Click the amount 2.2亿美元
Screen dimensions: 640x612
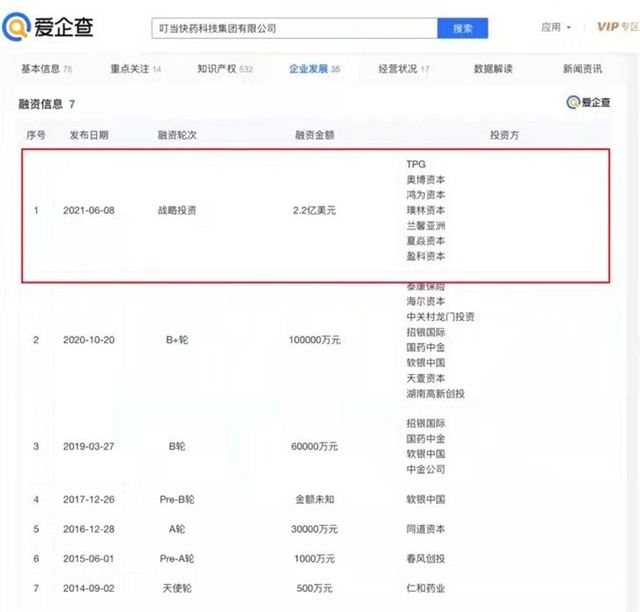(314, 210)
